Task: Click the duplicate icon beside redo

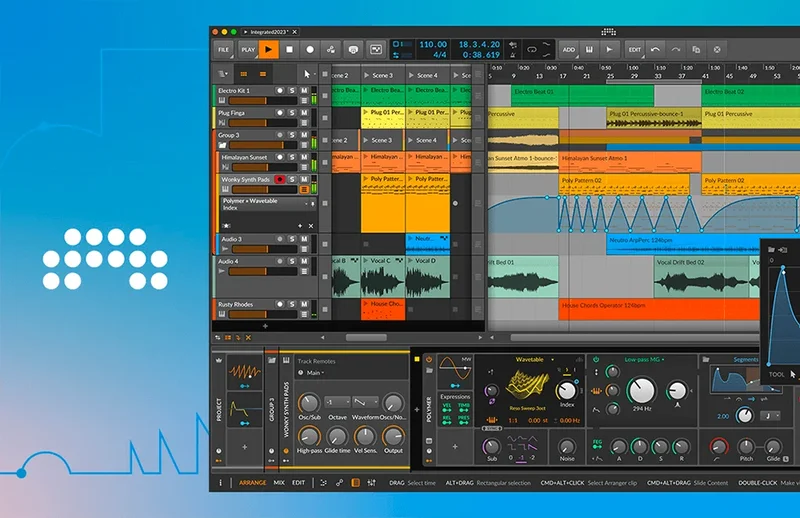Action: coord(696,50)
